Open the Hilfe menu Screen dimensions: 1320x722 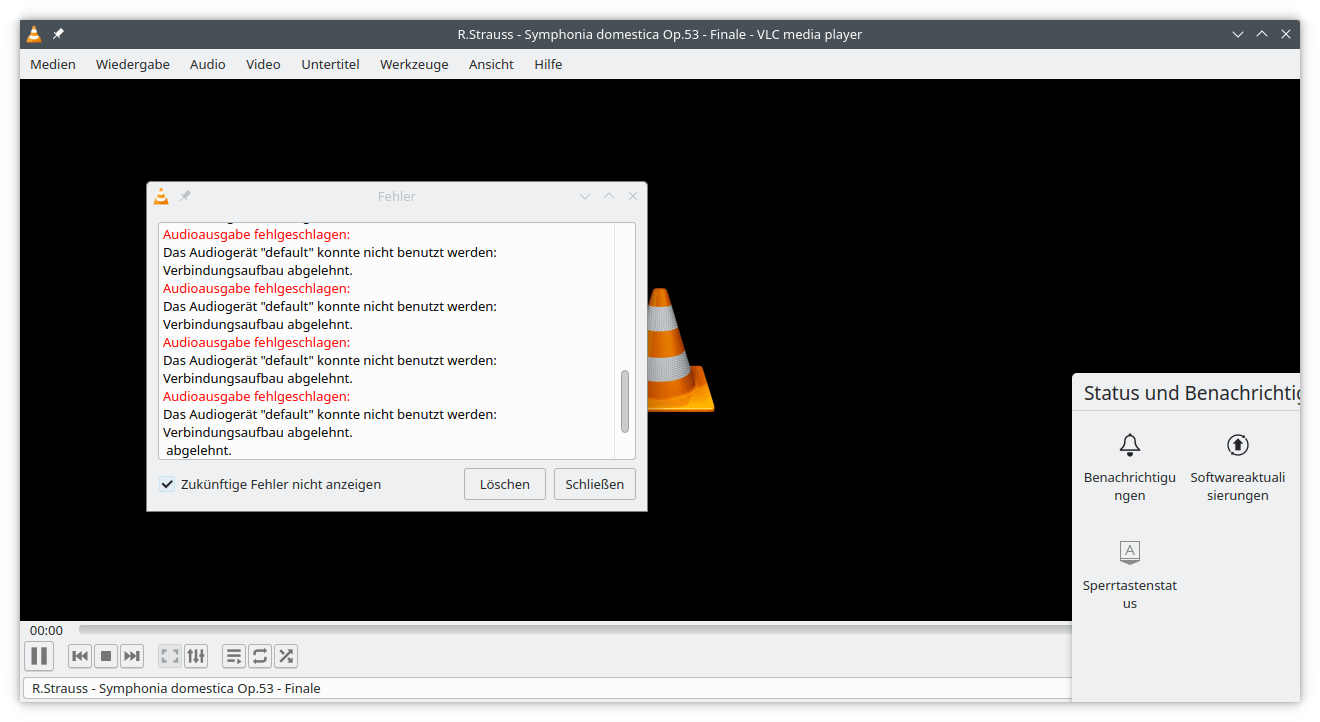click(548, 64)
